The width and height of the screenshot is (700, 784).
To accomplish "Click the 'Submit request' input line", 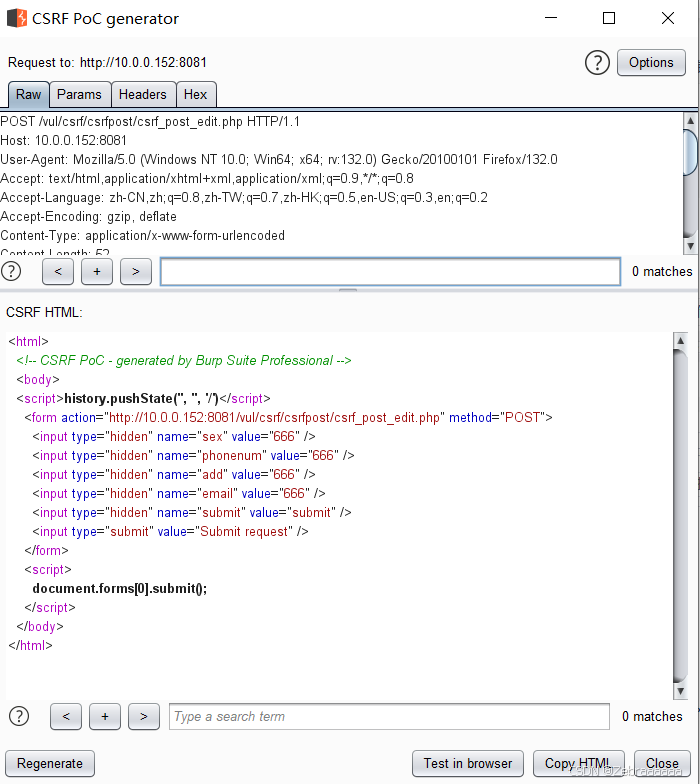I will [170, 532].
